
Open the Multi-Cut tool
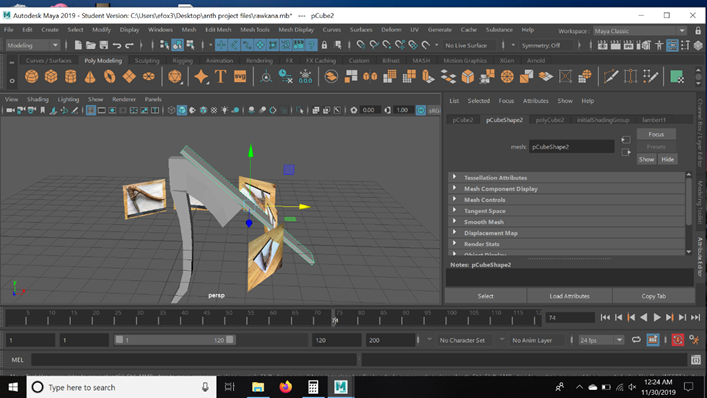click(x=611, y=77)
